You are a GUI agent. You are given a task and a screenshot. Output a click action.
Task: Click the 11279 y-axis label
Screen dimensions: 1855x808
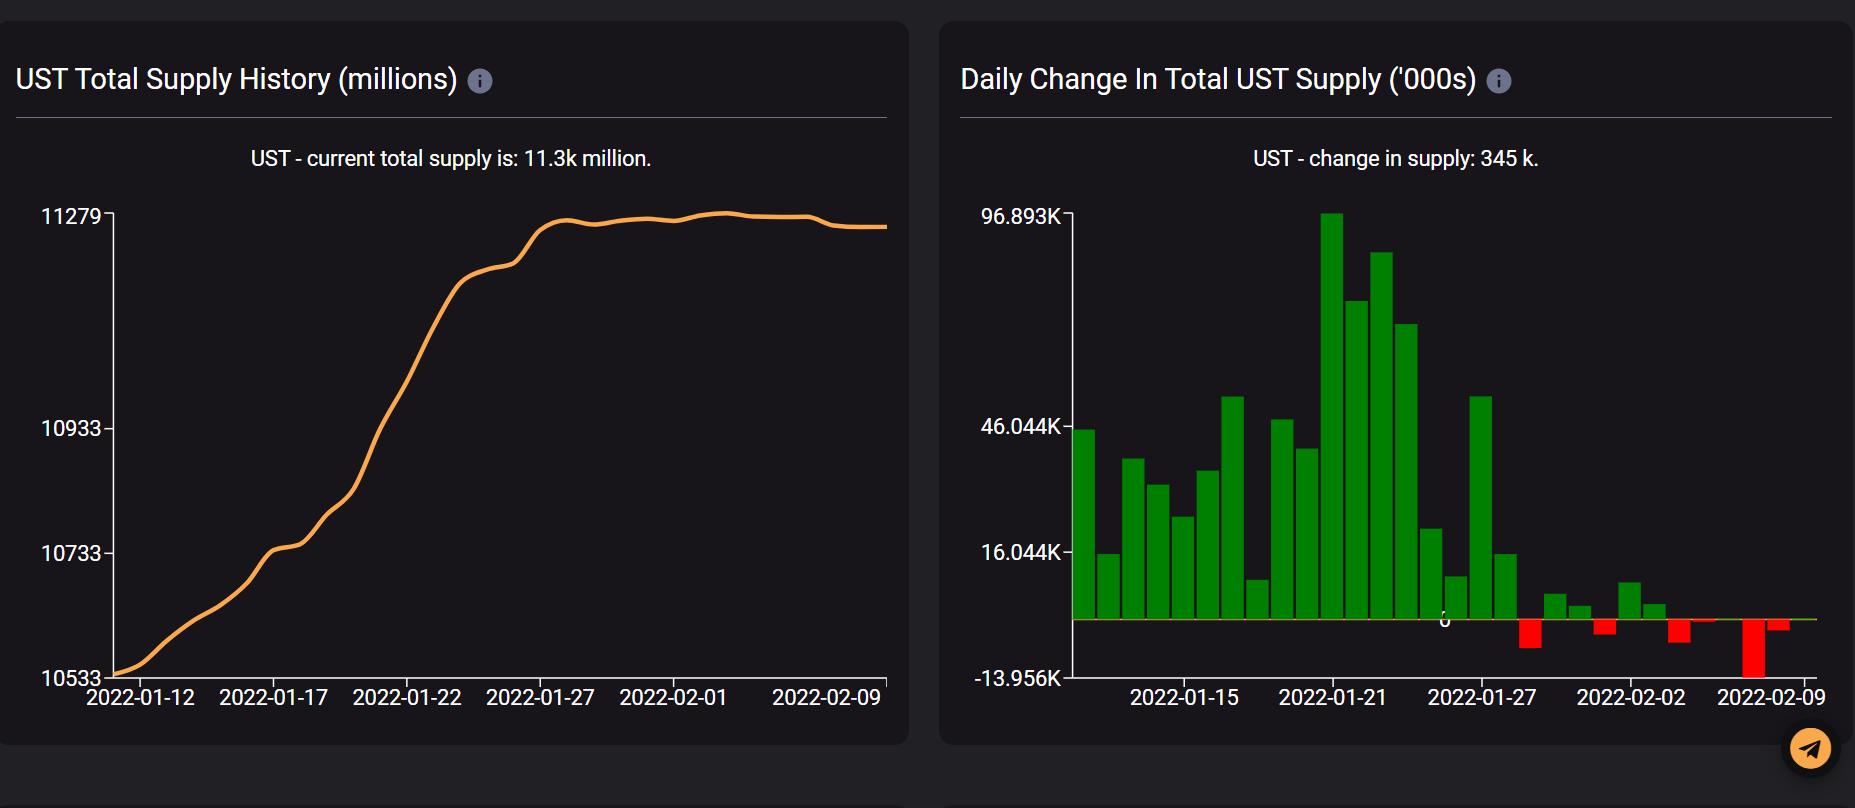tap(71, 216)
